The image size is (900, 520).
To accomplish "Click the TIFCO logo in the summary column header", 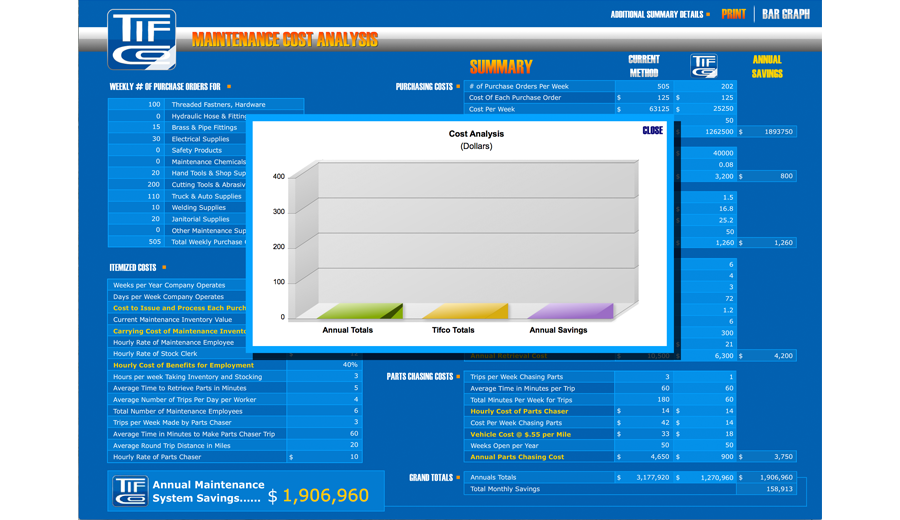I will (704, 66).
